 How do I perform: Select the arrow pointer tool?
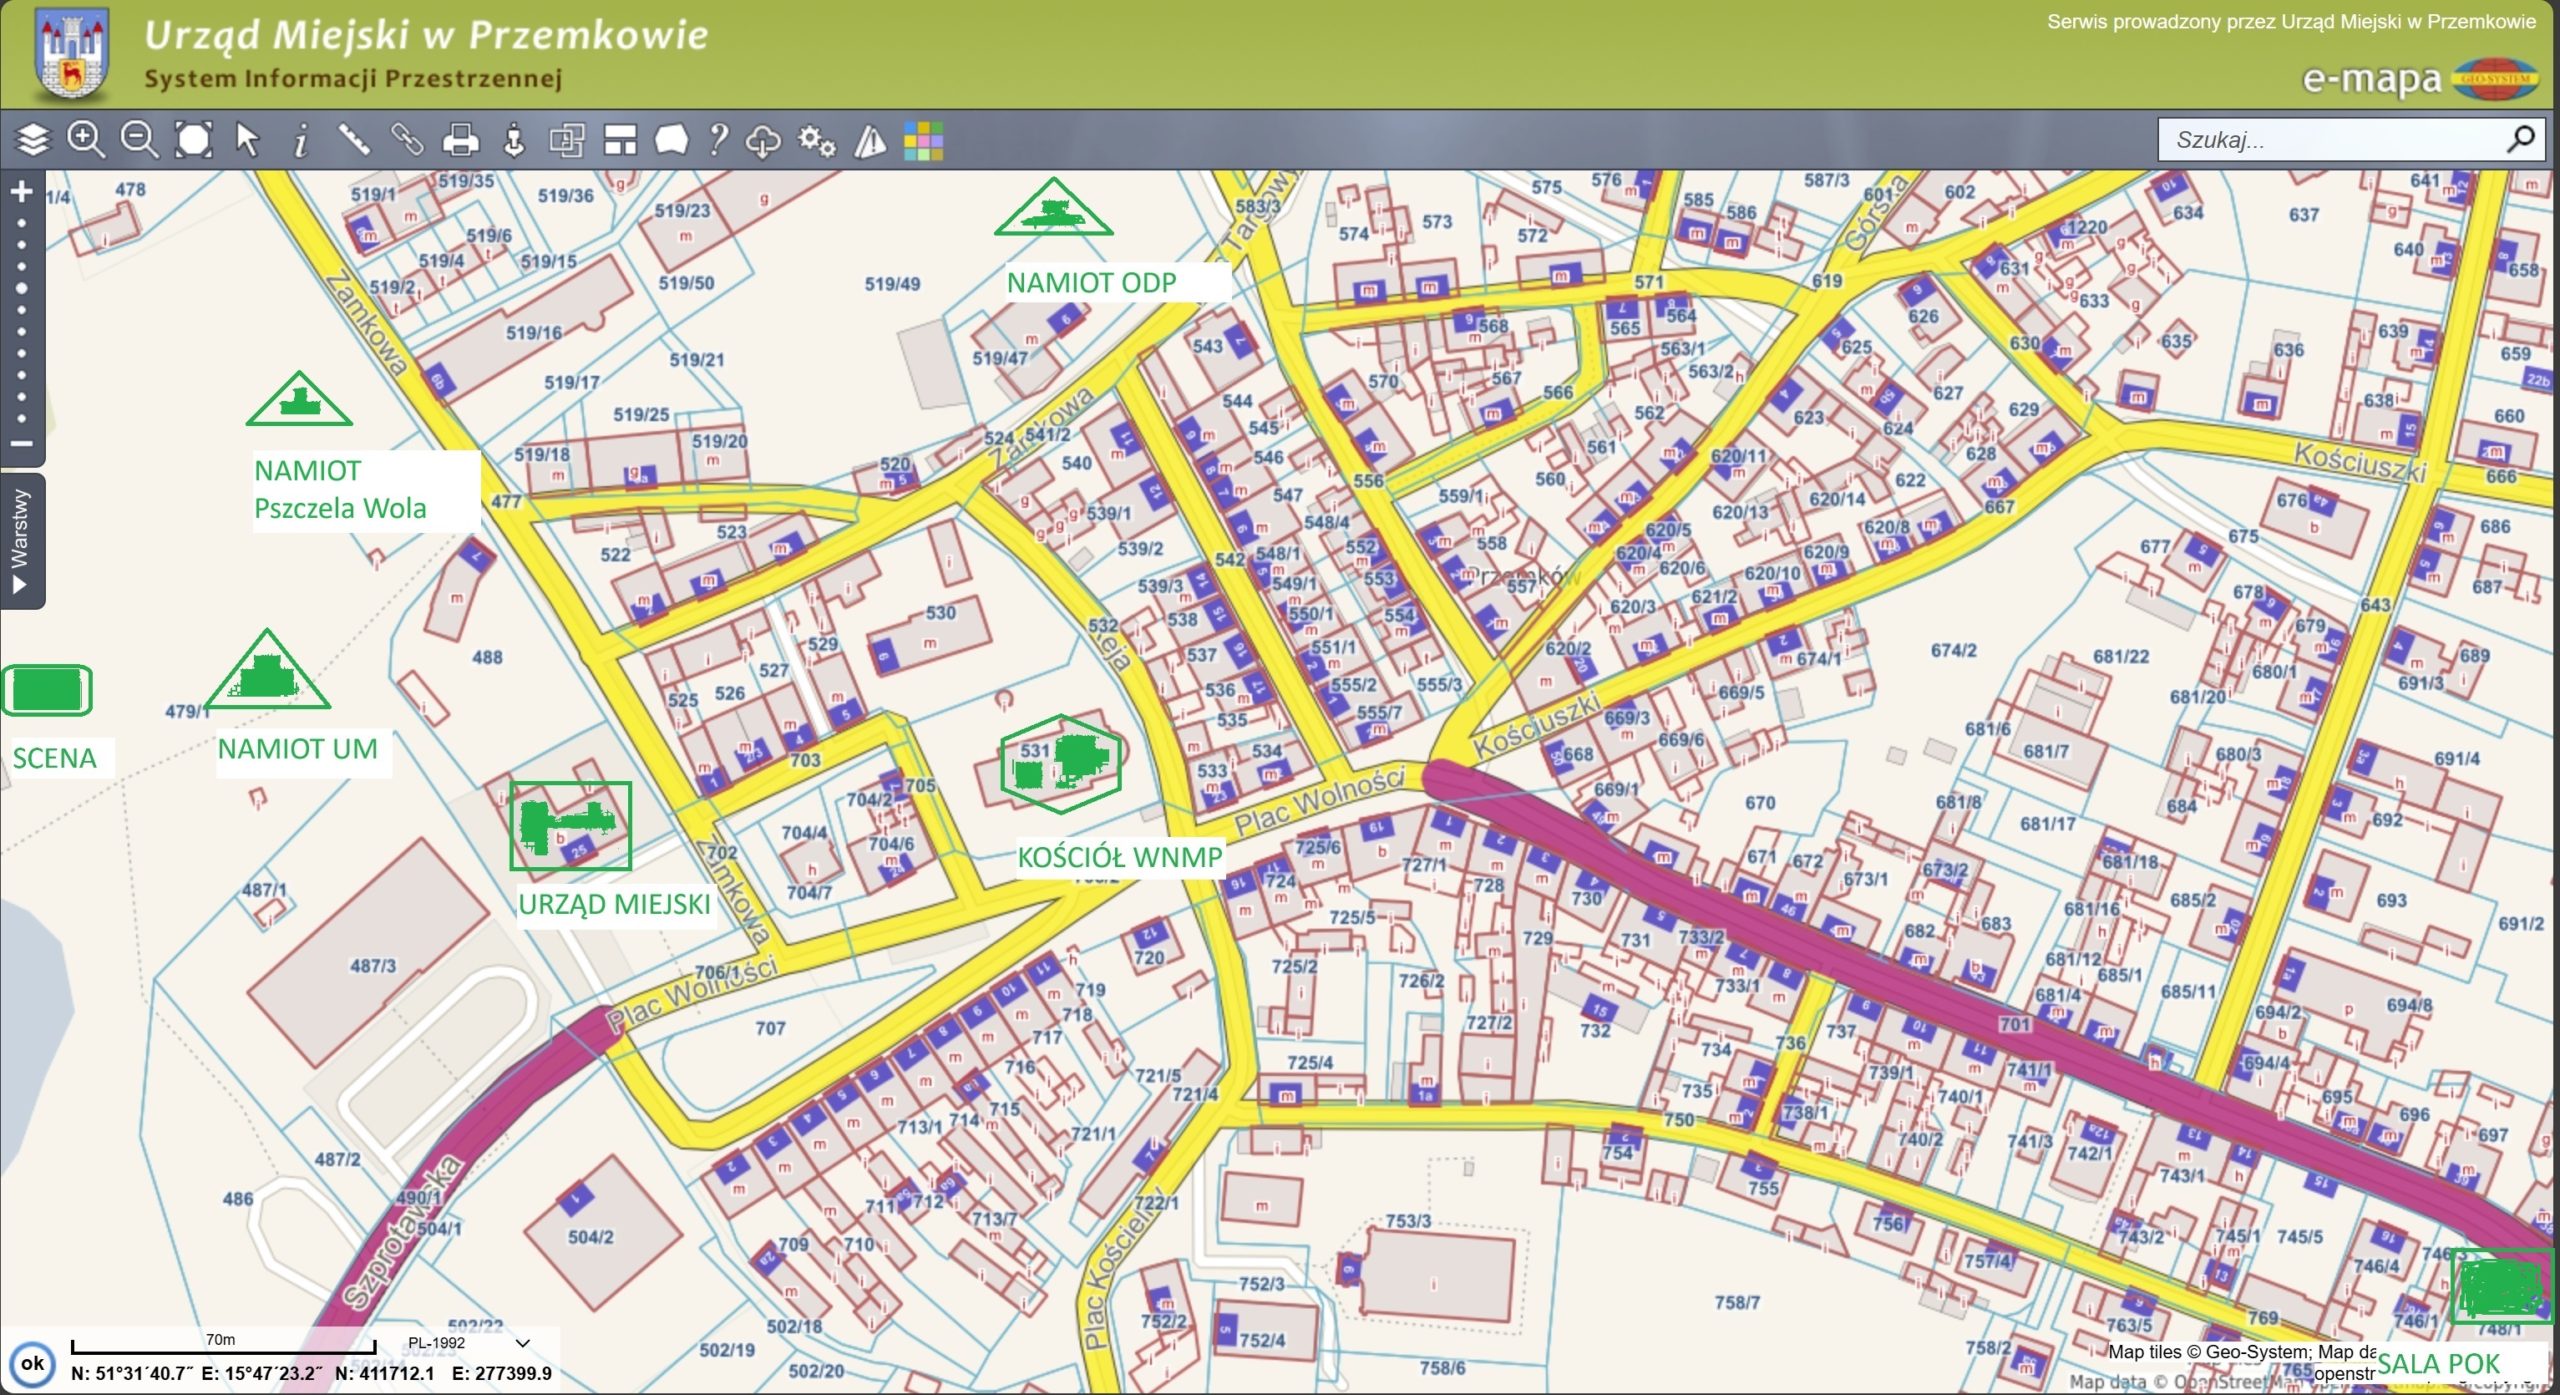click(247, 140)
